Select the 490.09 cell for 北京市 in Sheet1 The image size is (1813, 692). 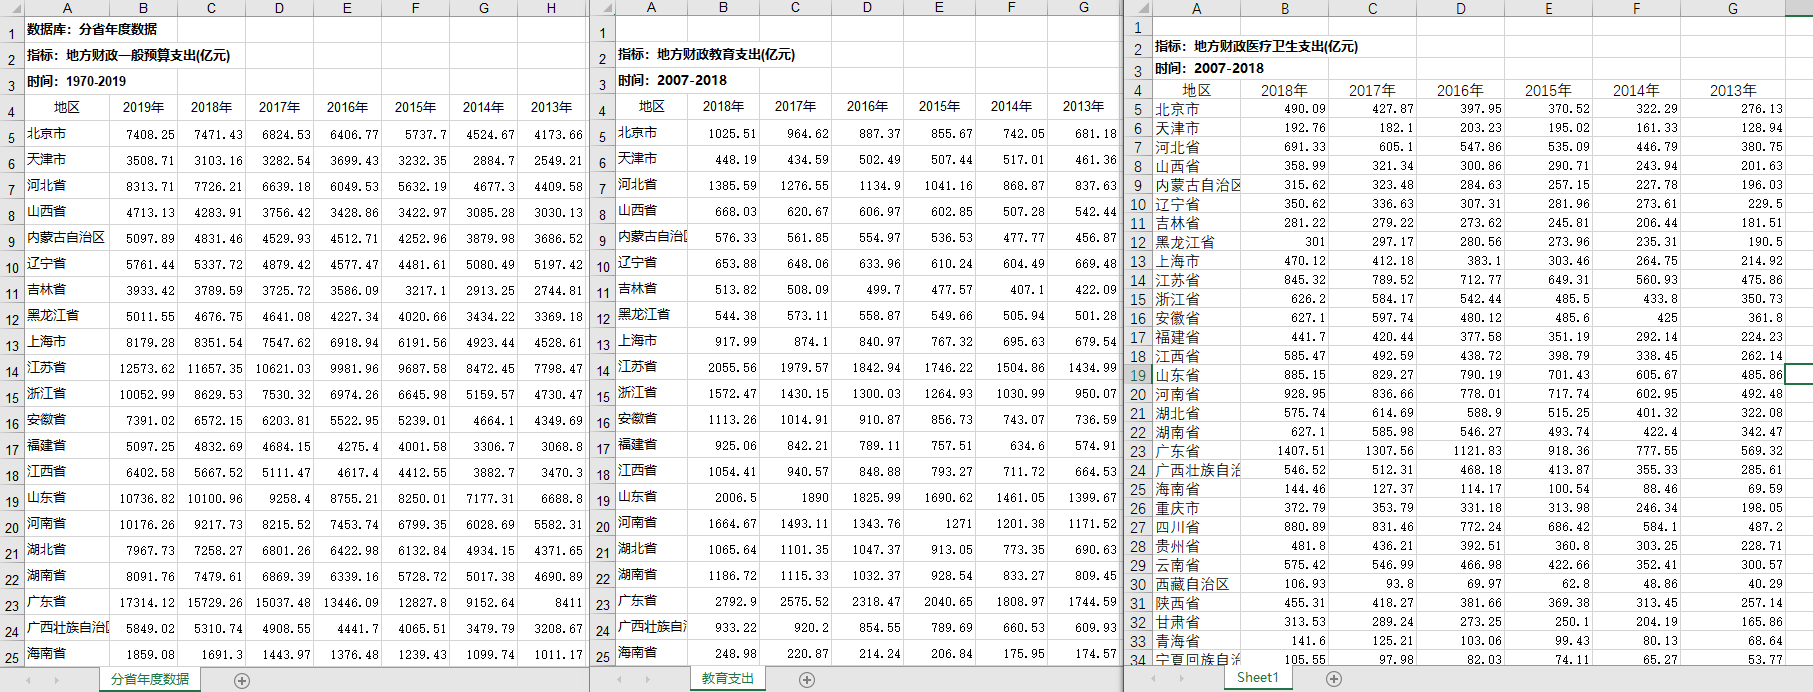pyautogui.click(x=1284, y=109)
